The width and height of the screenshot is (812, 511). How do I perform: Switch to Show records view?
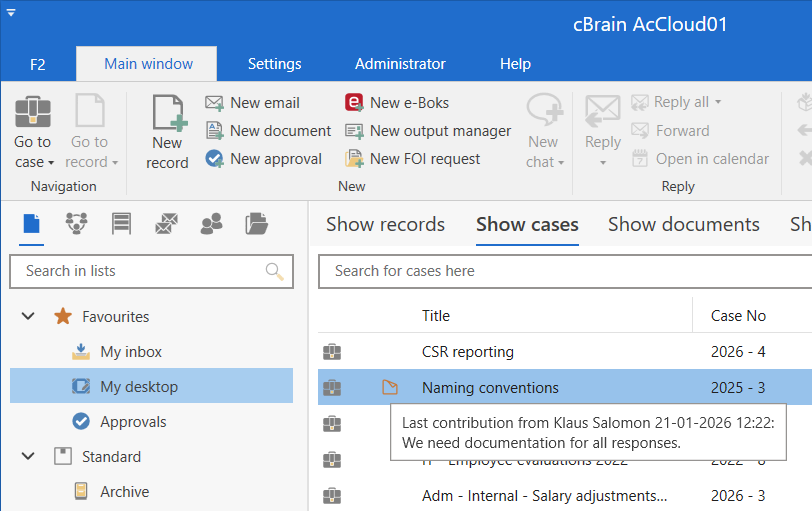(x=385, y=225)
